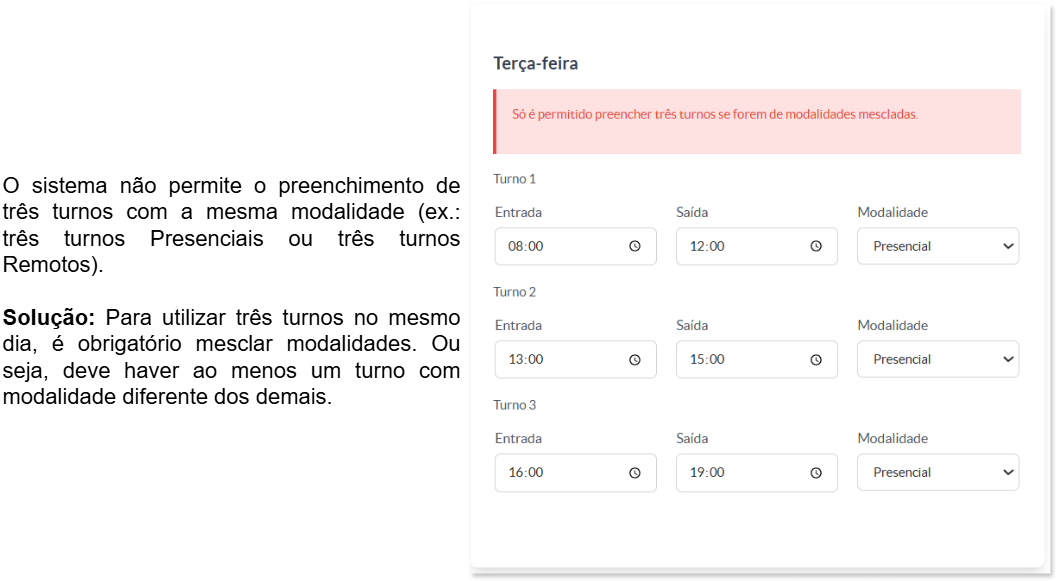Click the Terça-feira heading
The width and height of the screenshot is (1056, 581).
[535, 63]
